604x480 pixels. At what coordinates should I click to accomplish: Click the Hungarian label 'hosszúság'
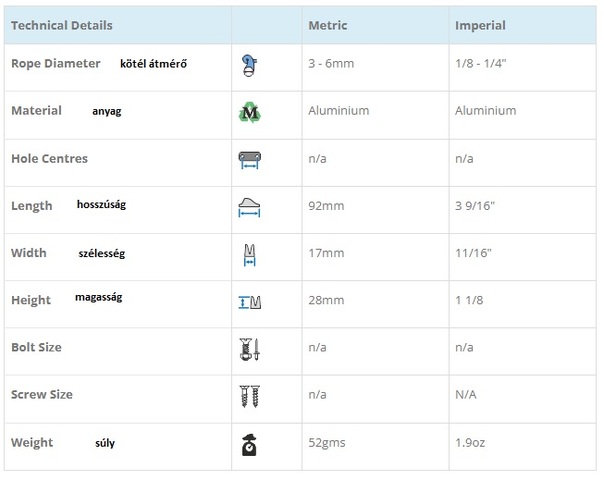click(101, 205)
